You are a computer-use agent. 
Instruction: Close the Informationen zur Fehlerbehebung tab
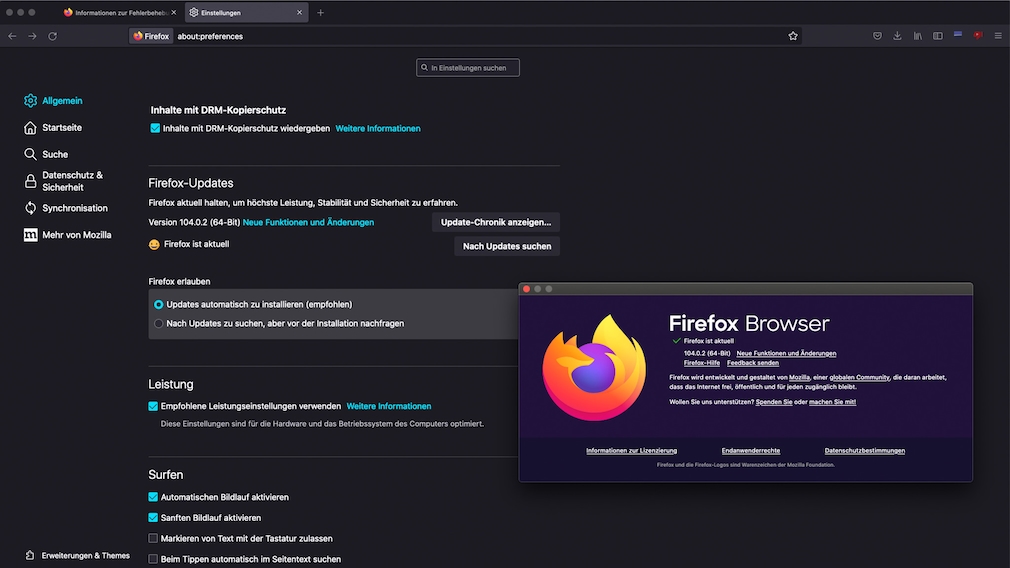click(174, 12)
